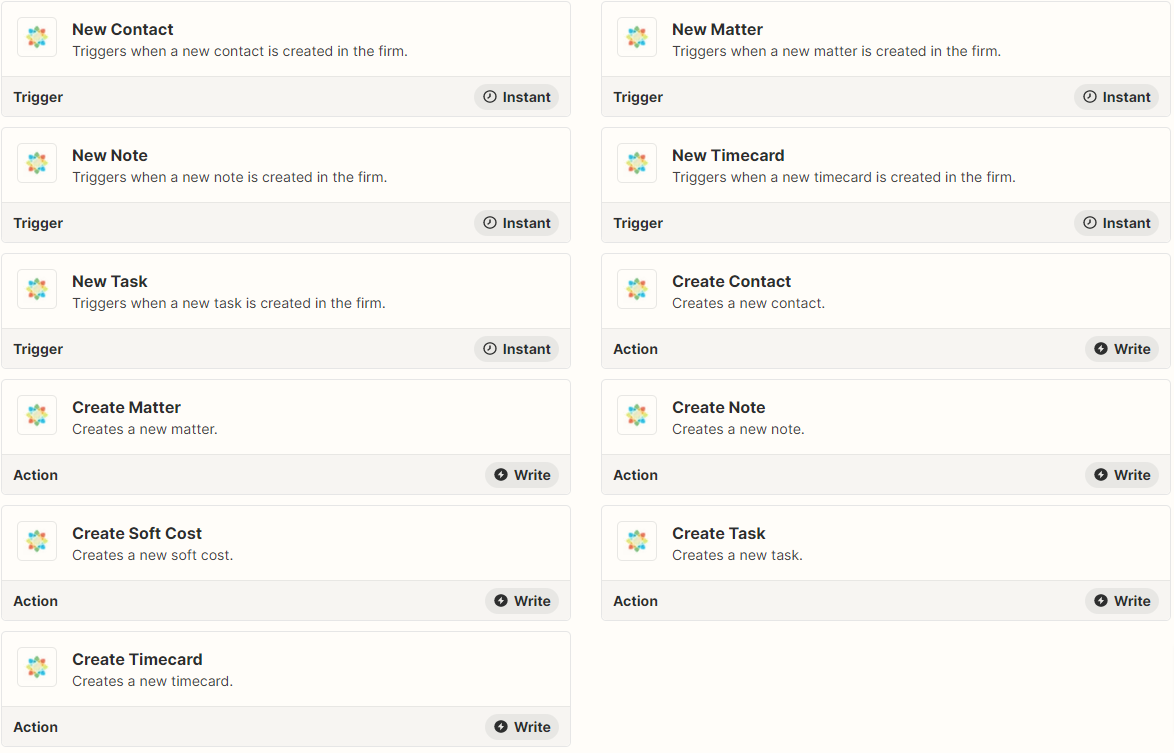
Task: Open the New Timecard trigger title
Action: (x=729, y=156)
